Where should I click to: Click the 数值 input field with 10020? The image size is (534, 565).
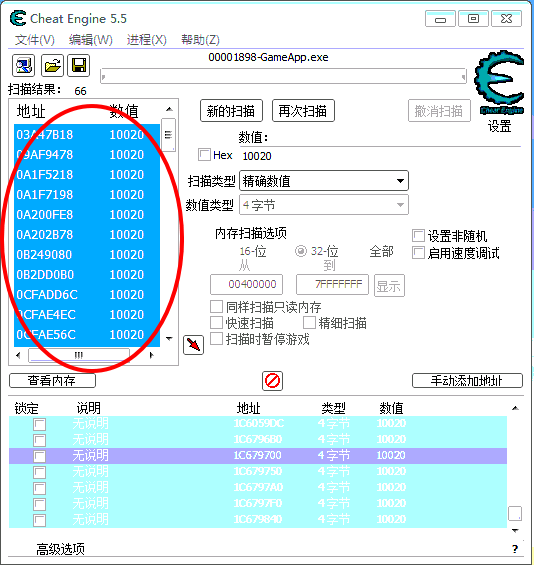381,156
